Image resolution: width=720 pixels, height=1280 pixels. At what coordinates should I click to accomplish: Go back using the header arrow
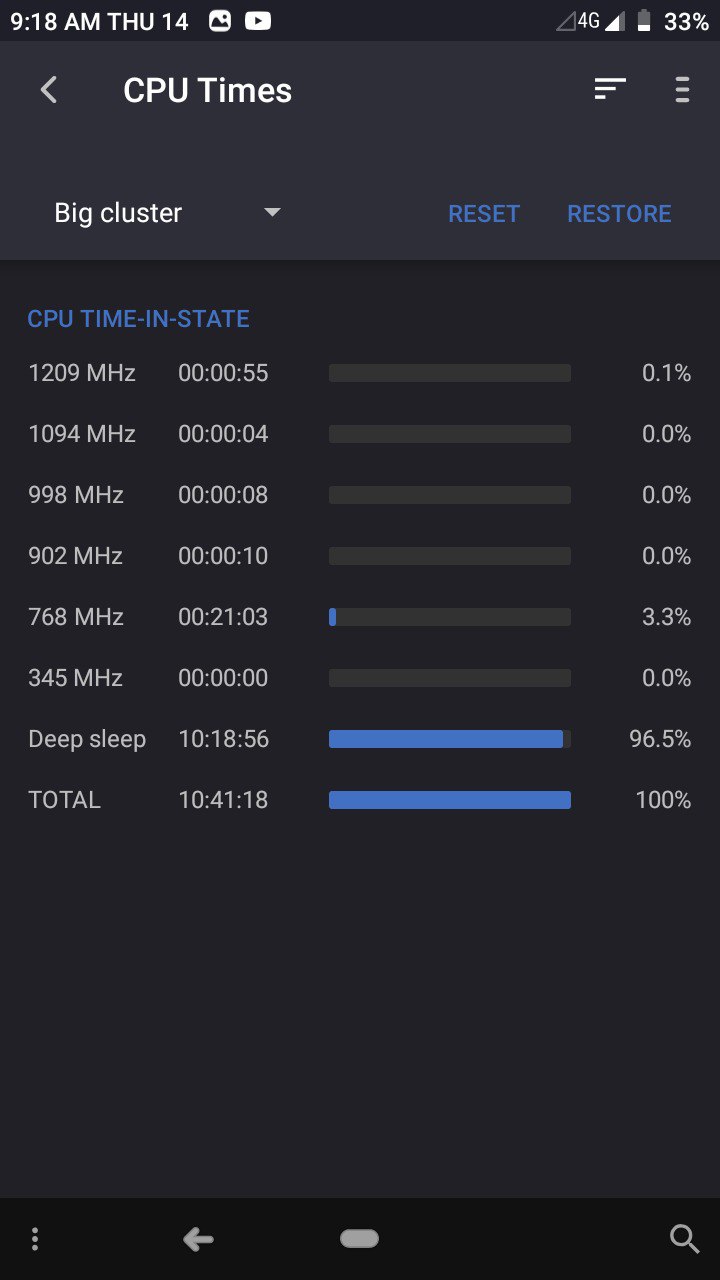pyautogui.click(x=48, y=90)
